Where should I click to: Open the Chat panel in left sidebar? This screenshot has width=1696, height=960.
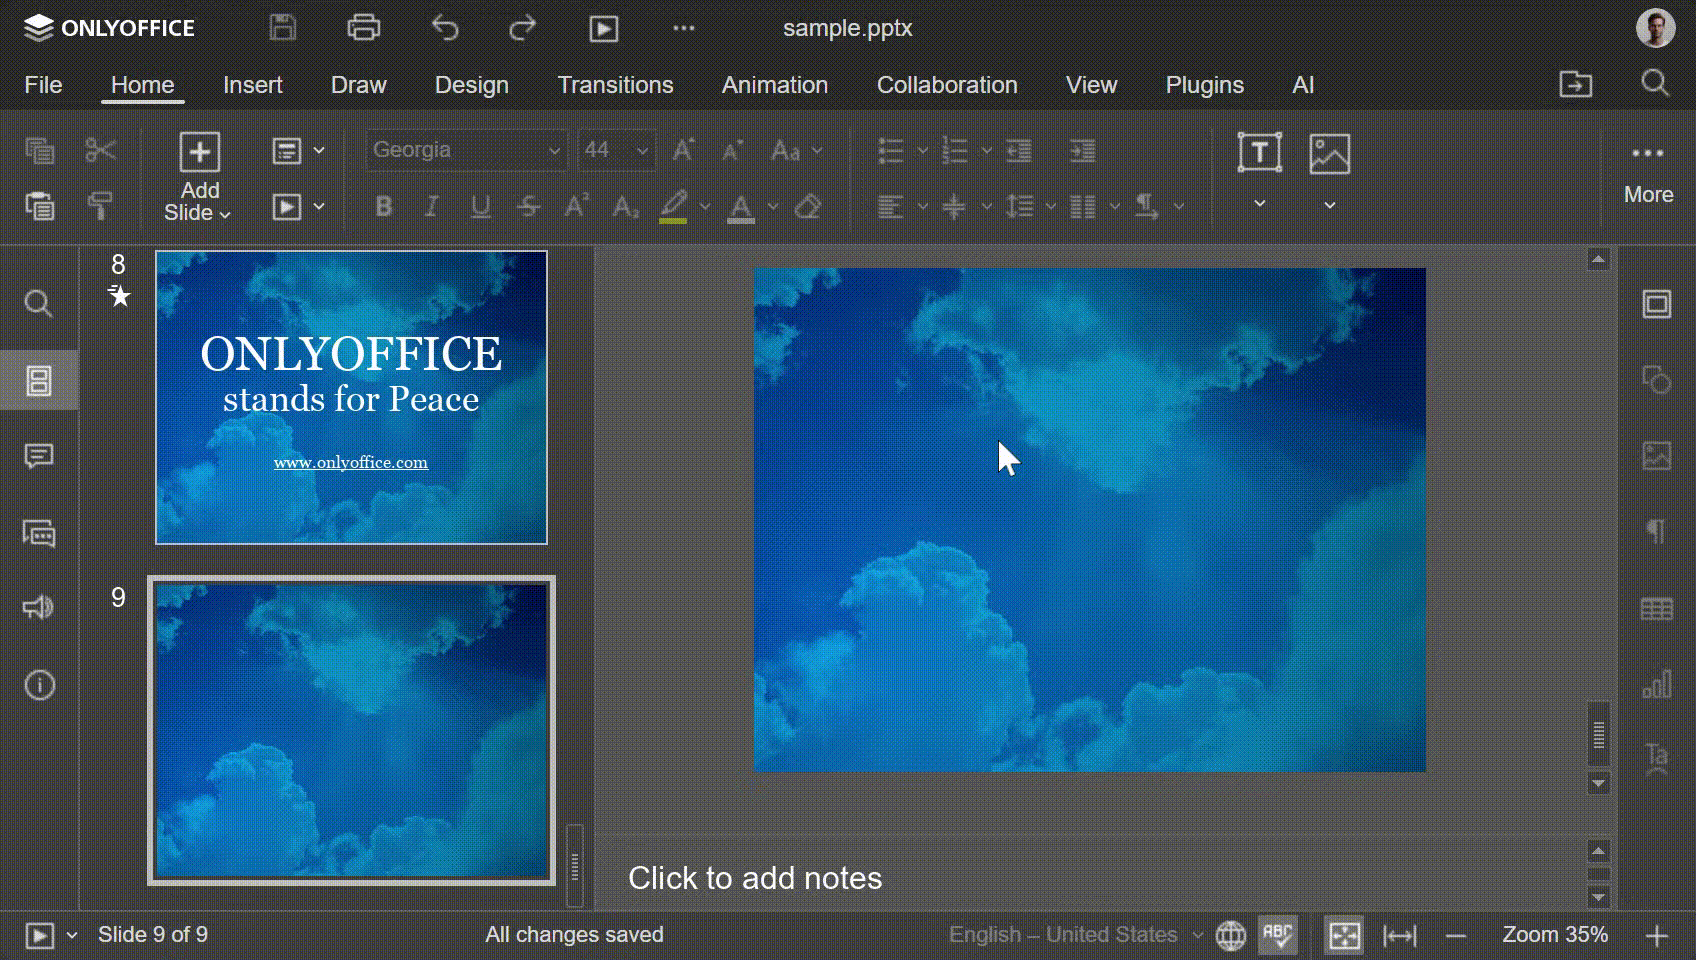tap(39, 533)
